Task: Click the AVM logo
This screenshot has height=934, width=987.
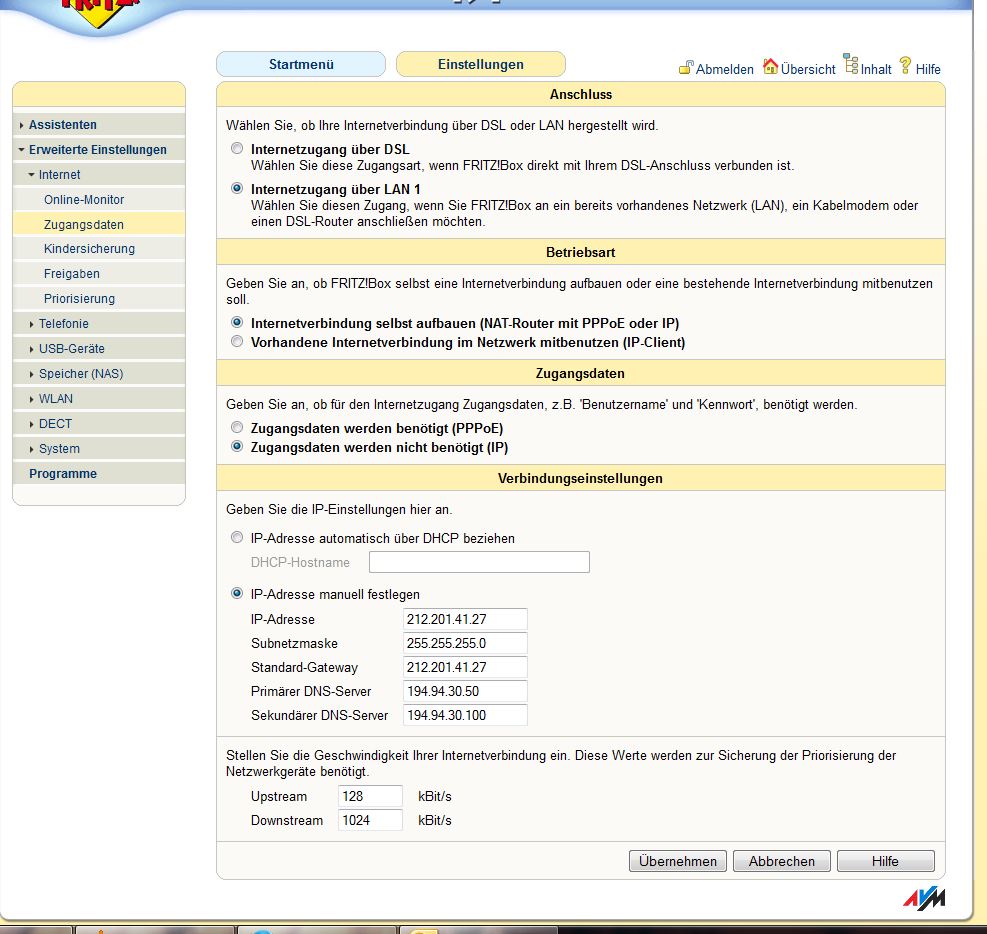Action: pyautogui.click(x=924, y=898)
